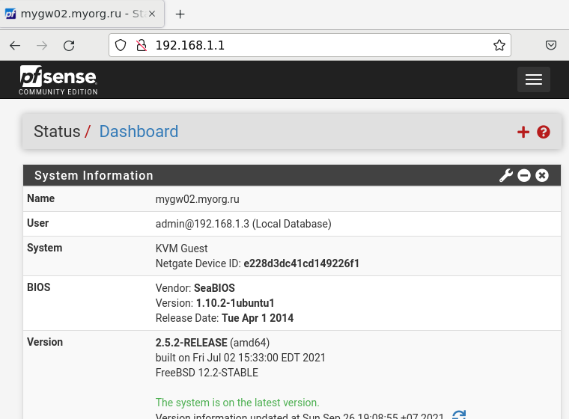Bookmark page with the star icon

[499, 45]
